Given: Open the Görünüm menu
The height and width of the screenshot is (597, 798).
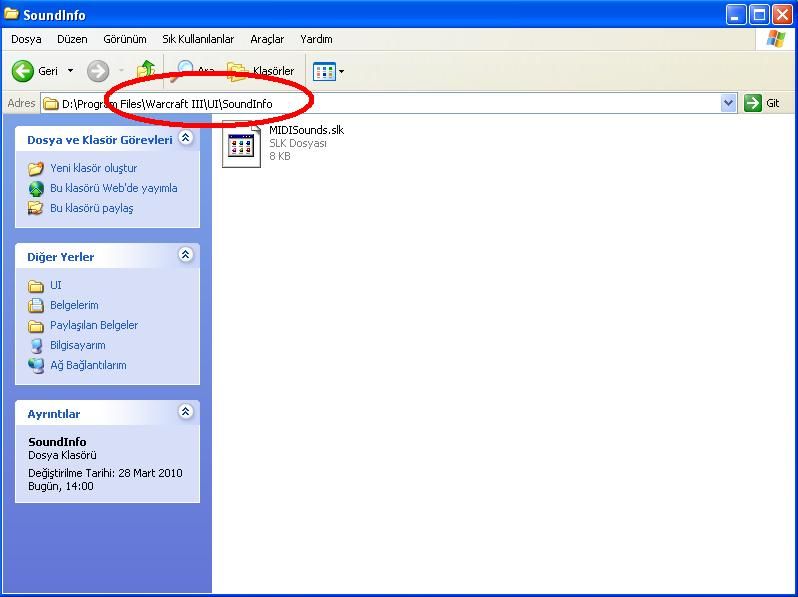Looking at the screenshot, I should (x=125, y=39).
